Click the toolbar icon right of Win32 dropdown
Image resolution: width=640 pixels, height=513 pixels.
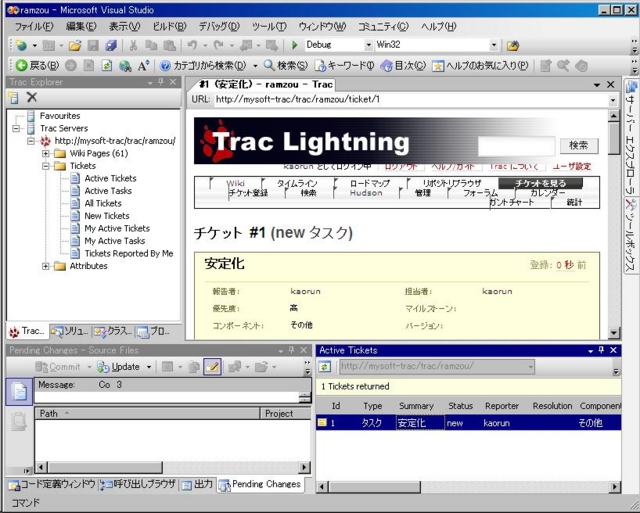(x=513, y=45)
